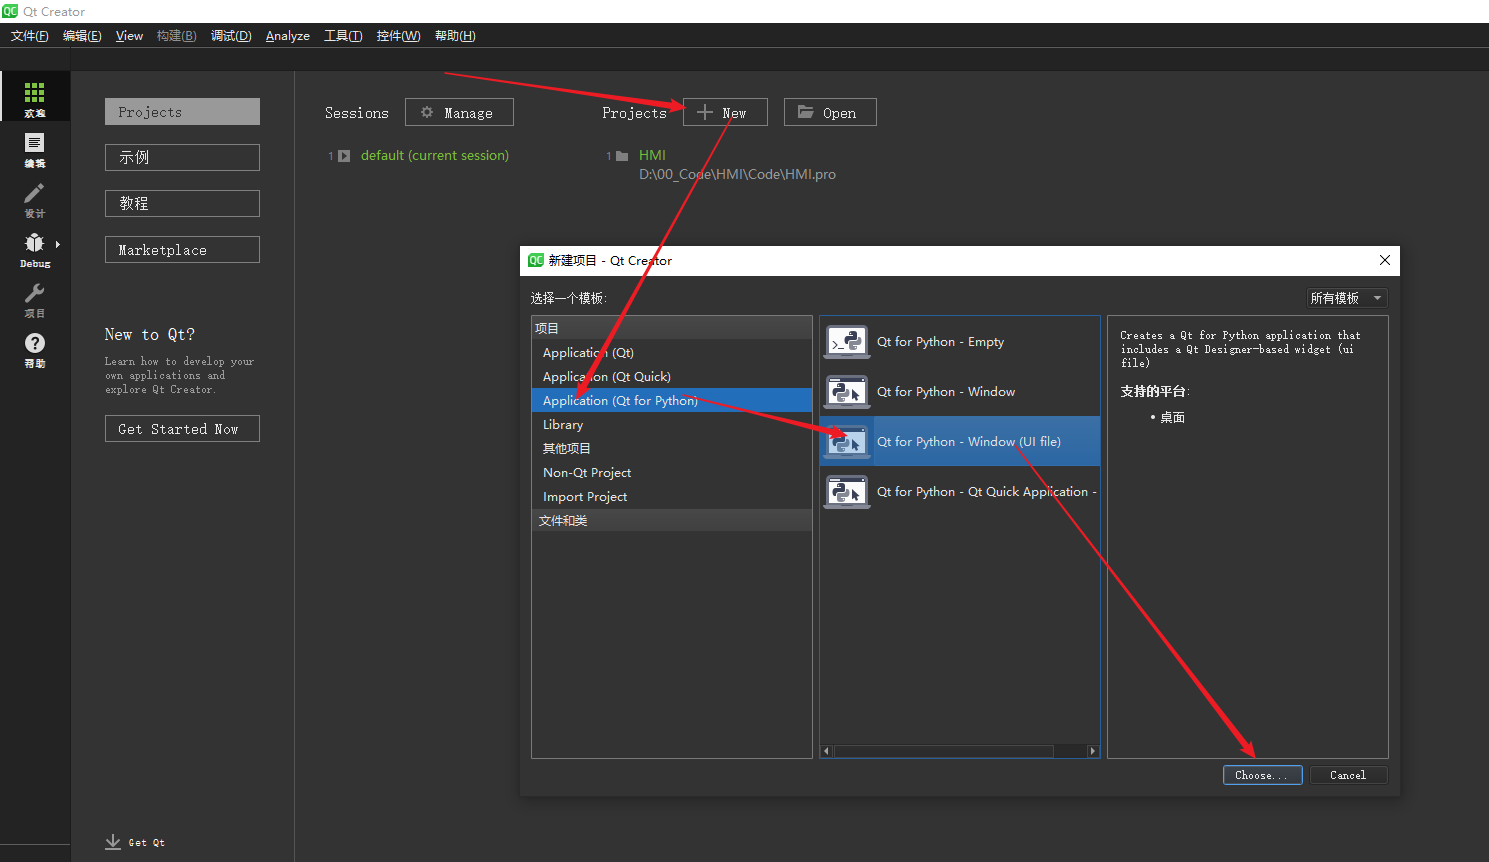Click the 文件和类 section header
This screenshot has height=862, width=1489.
[x=672, y=520]
